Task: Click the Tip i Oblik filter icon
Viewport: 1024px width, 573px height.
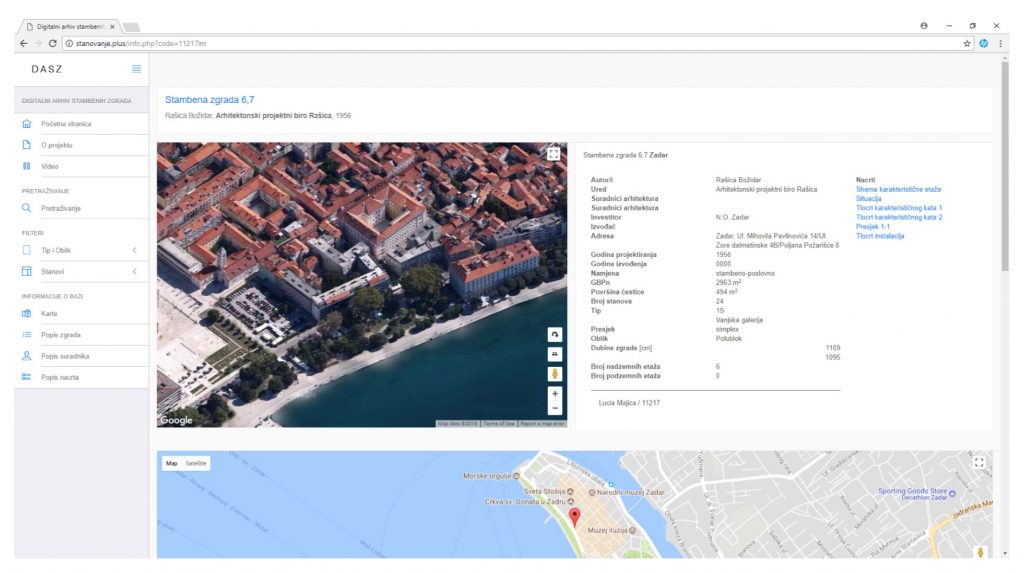Action: [x=27, y=250]
